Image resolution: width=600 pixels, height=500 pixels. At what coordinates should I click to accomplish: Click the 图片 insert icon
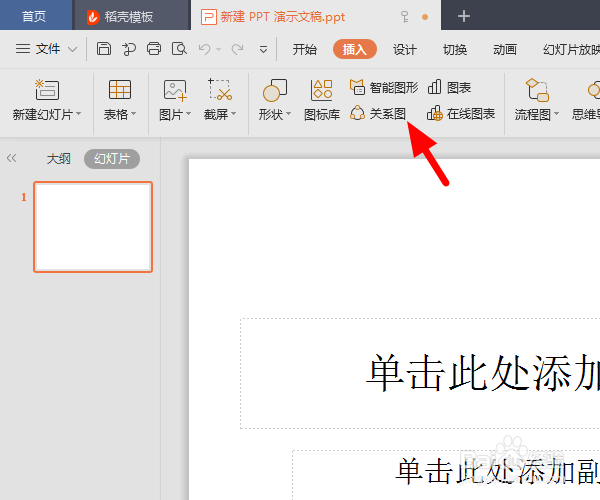point(175,90)
